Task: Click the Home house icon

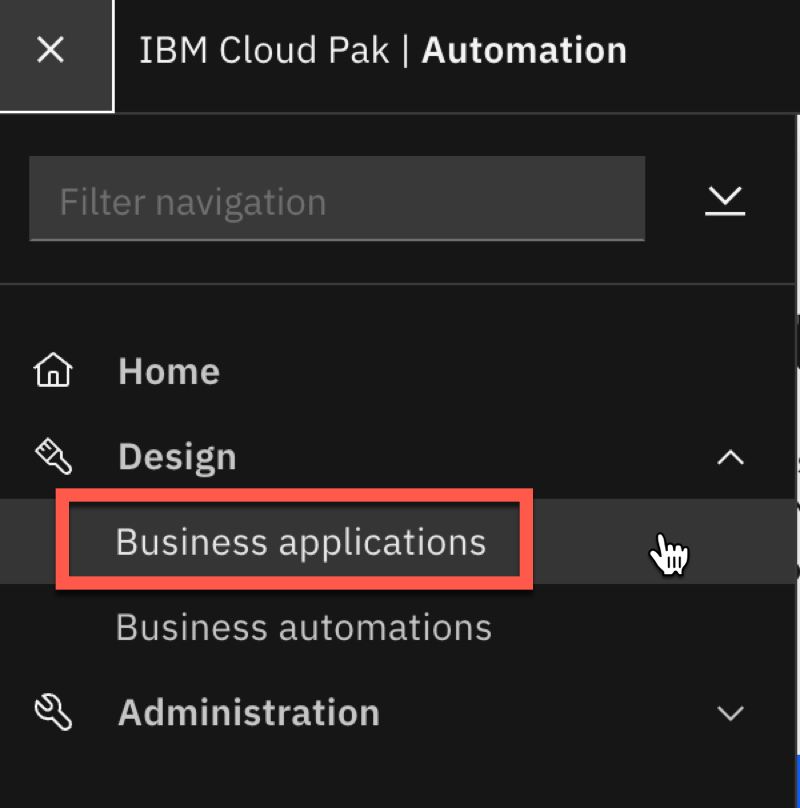Action: click(53, 370)
